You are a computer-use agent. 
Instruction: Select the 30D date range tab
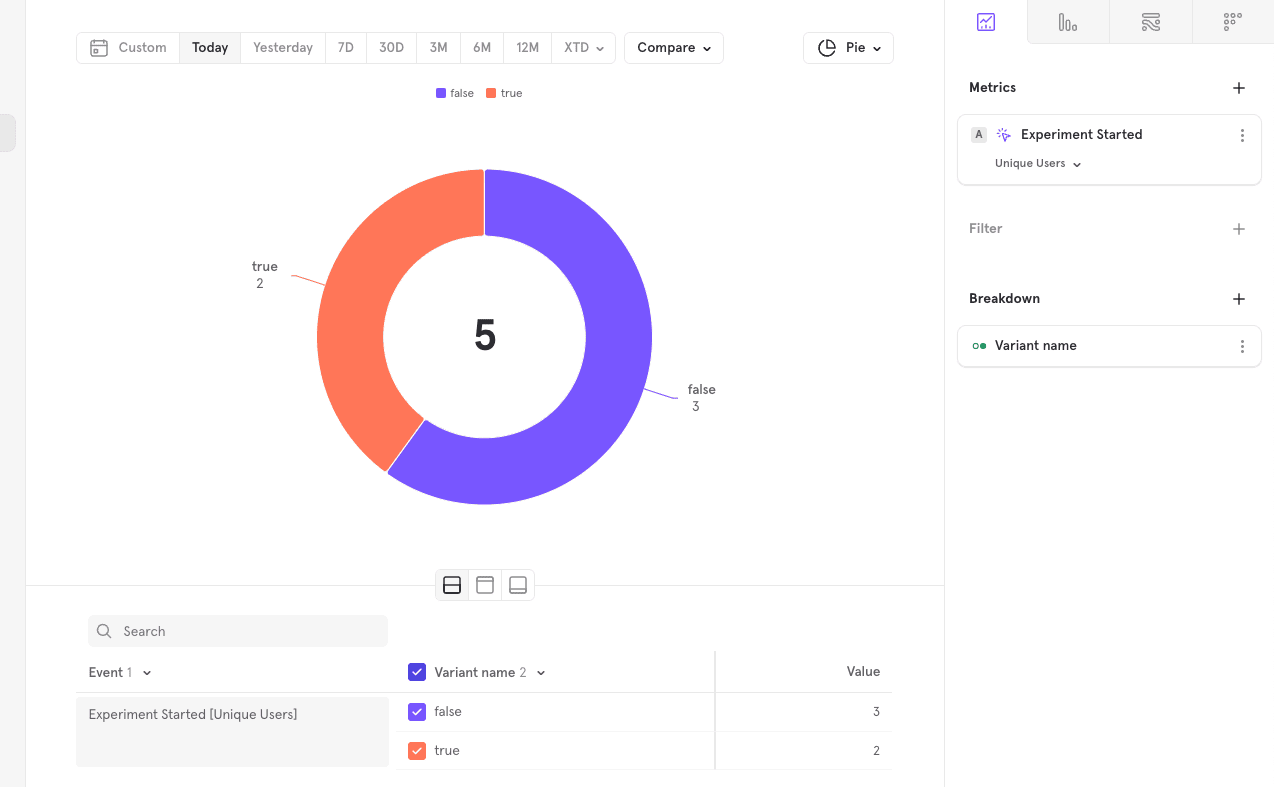coord(391,48)
